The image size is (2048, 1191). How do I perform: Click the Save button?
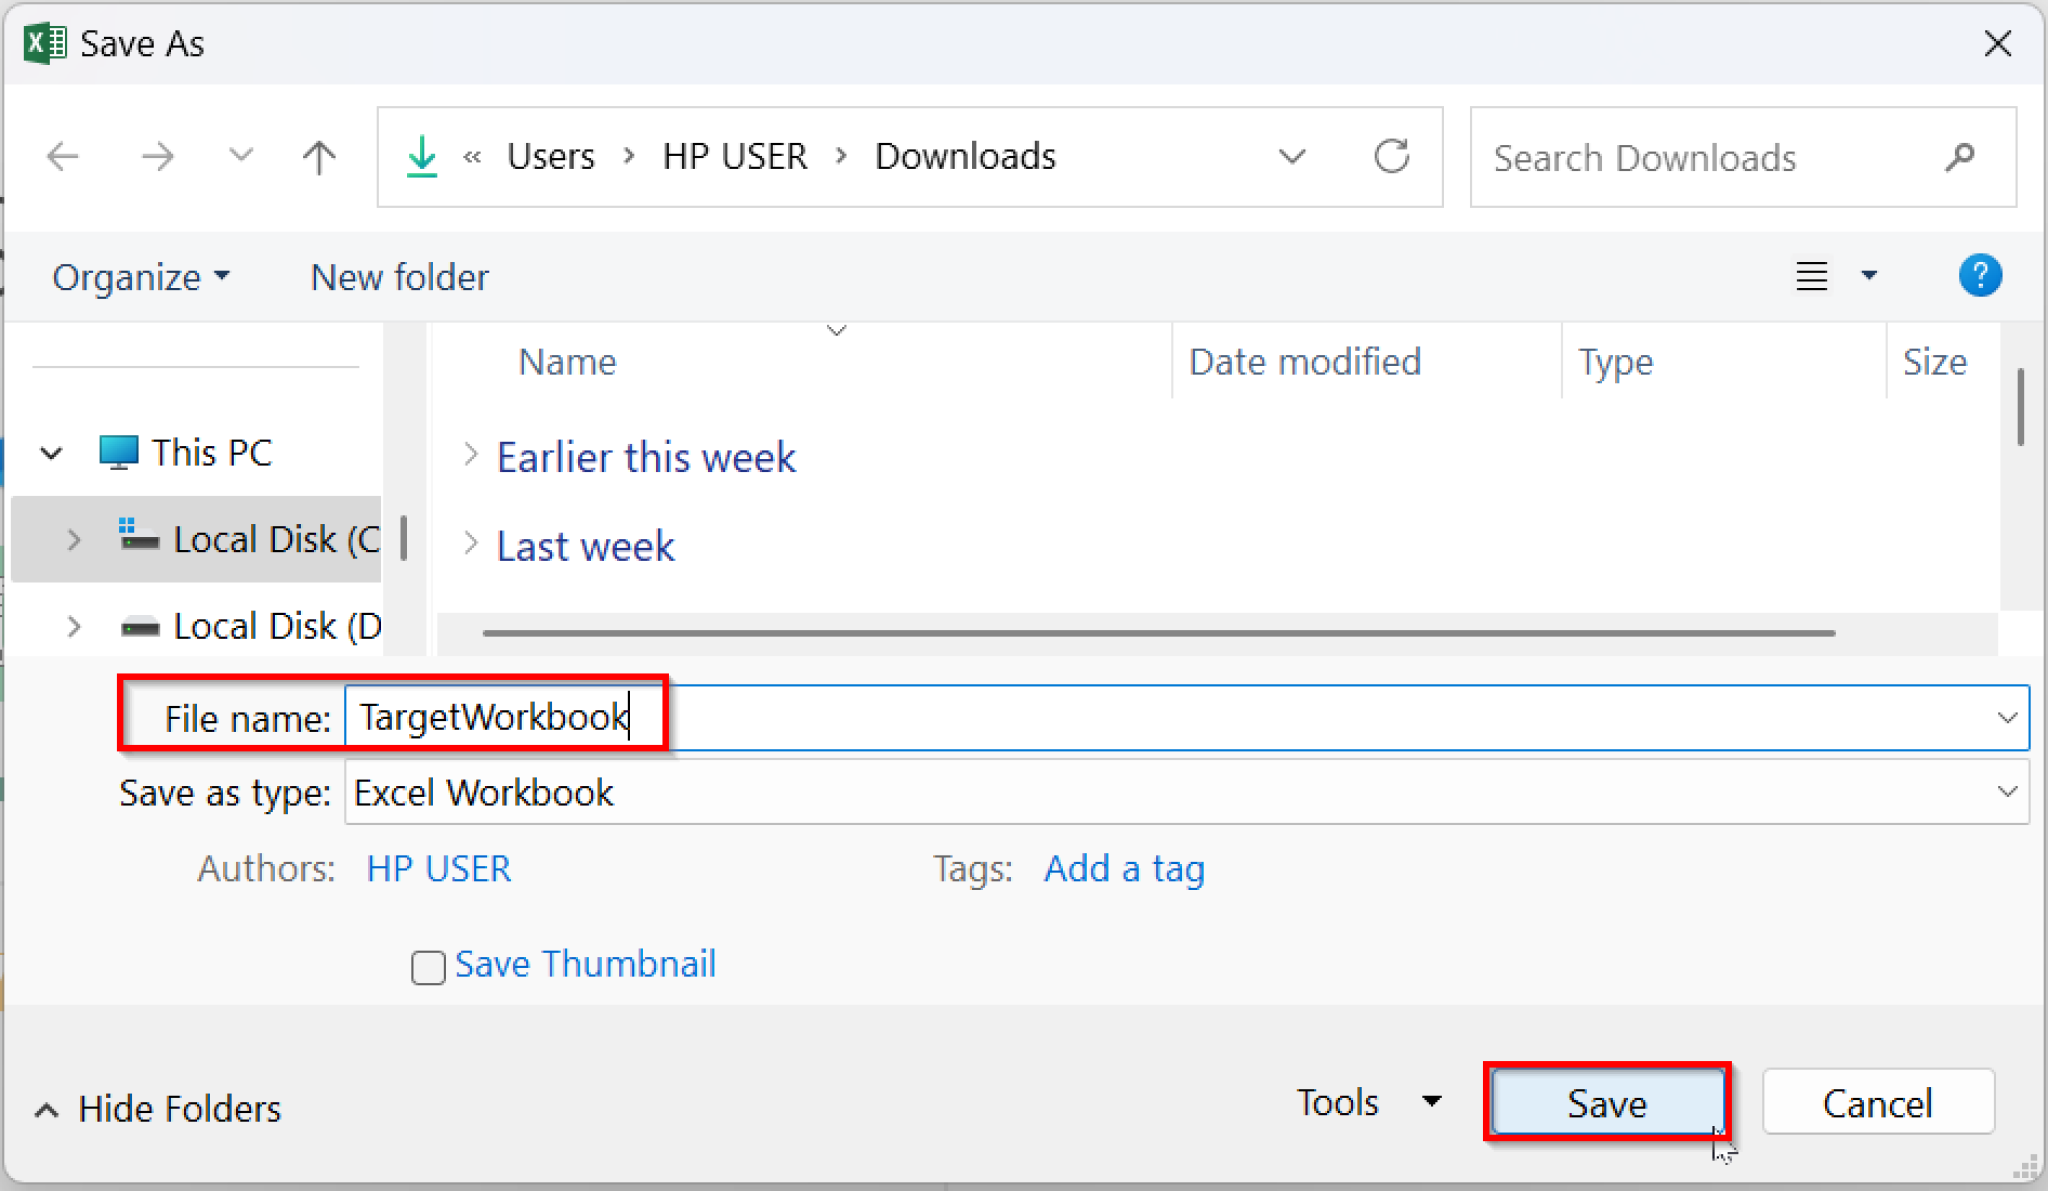(x=1606, y=1103)
